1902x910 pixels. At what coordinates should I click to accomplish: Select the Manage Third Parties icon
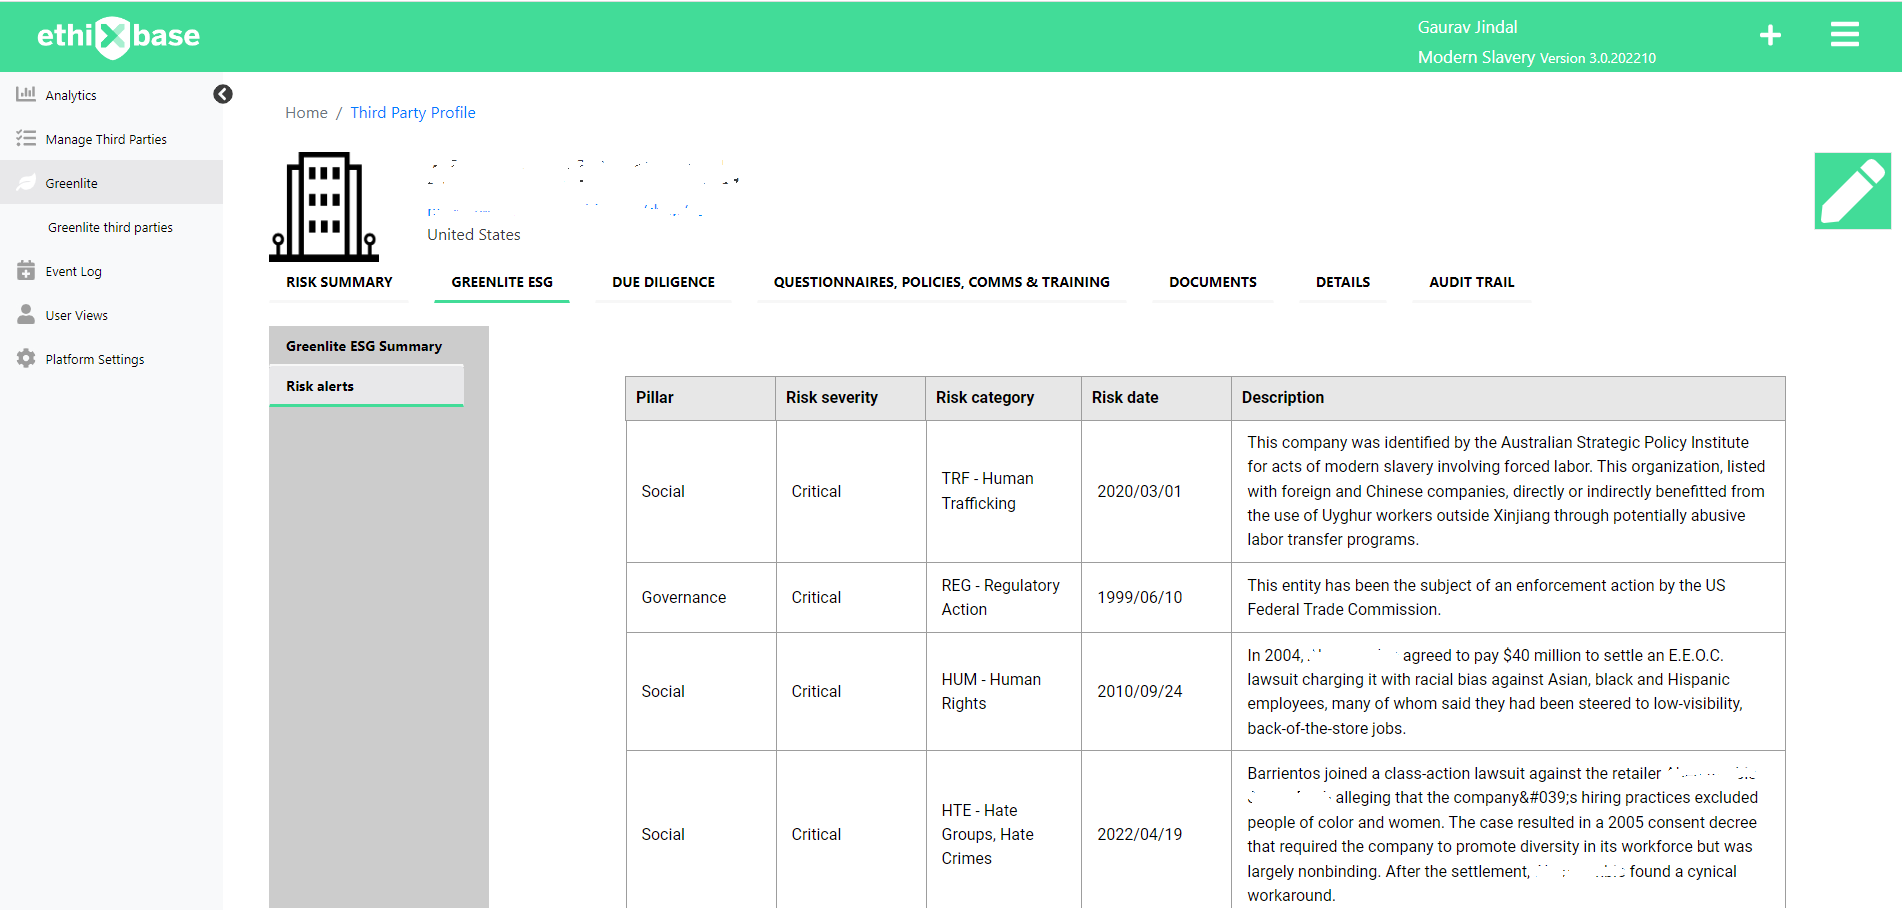pos(25,138)
